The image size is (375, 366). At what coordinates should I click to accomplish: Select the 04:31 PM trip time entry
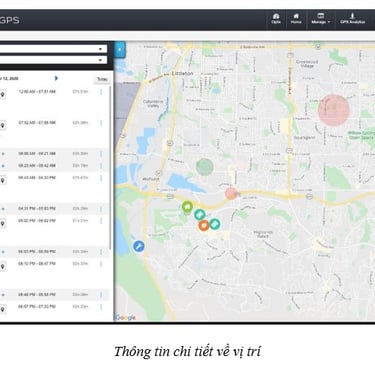pyautogui.click(x=37, y=209)
